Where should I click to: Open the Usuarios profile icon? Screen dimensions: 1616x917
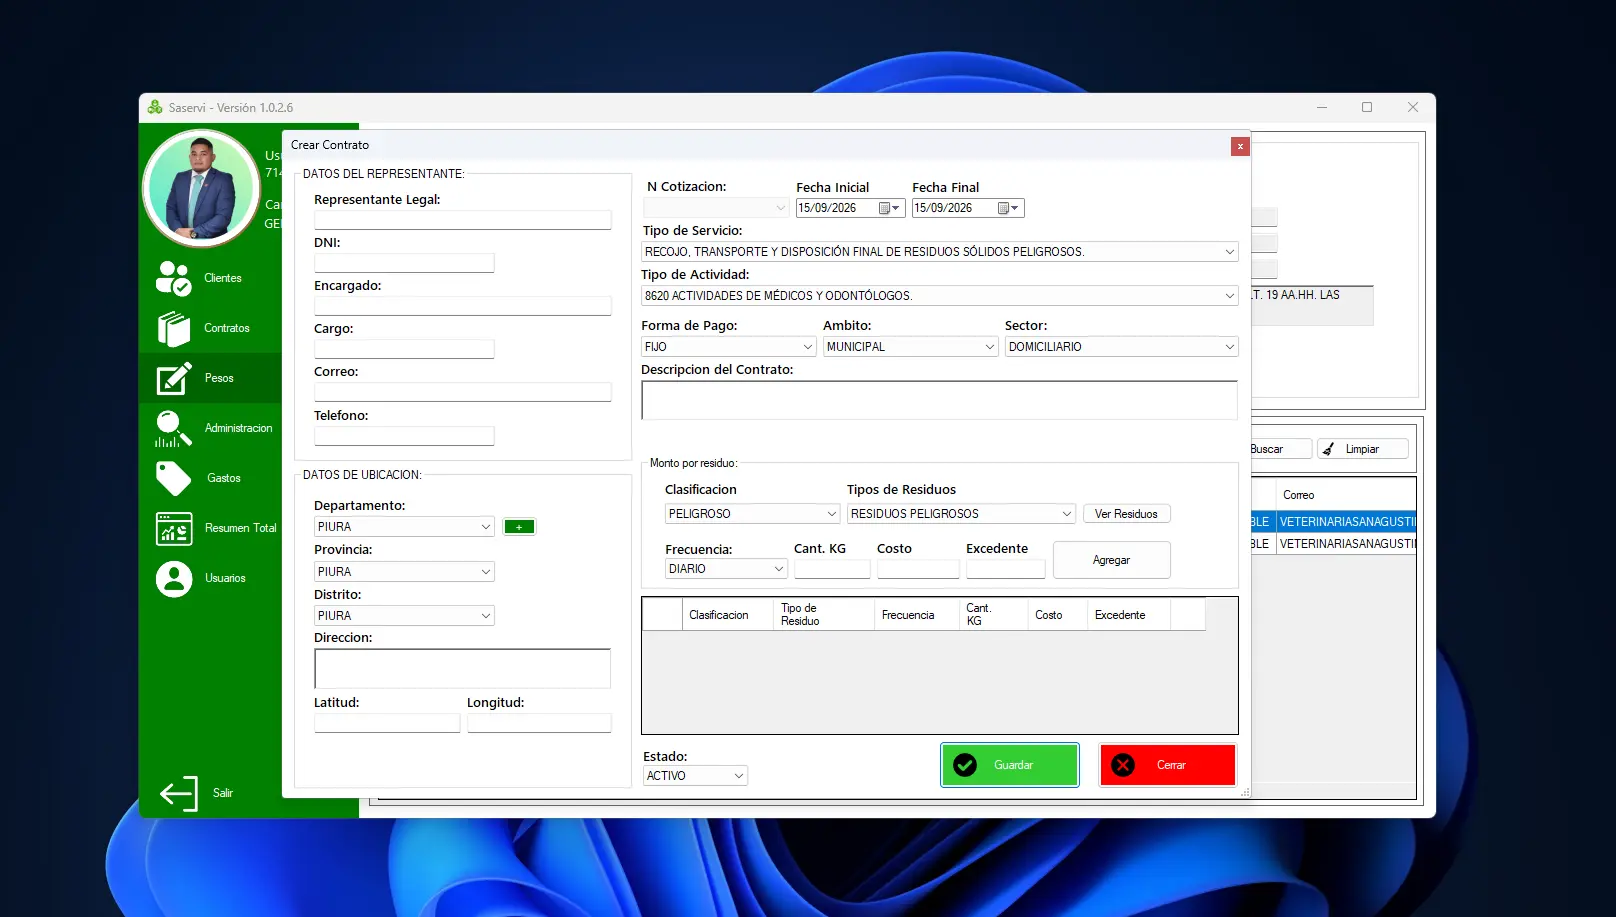tap(174, 579)
